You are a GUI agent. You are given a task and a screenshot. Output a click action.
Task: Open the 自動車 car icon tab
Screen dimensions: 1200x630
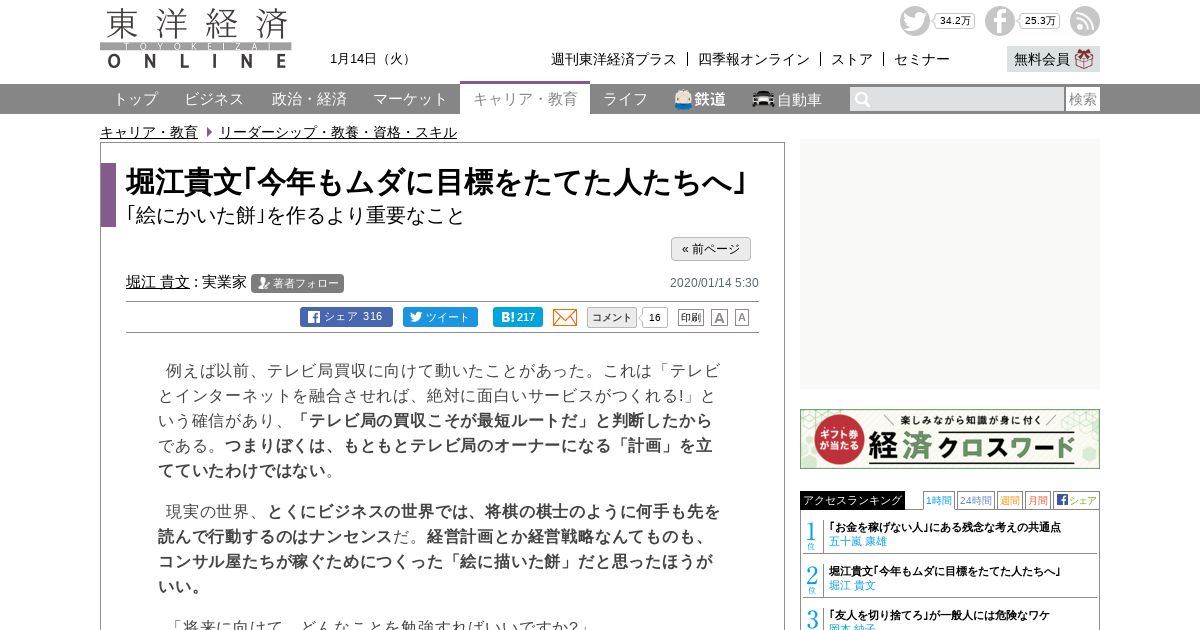(787, 99)
